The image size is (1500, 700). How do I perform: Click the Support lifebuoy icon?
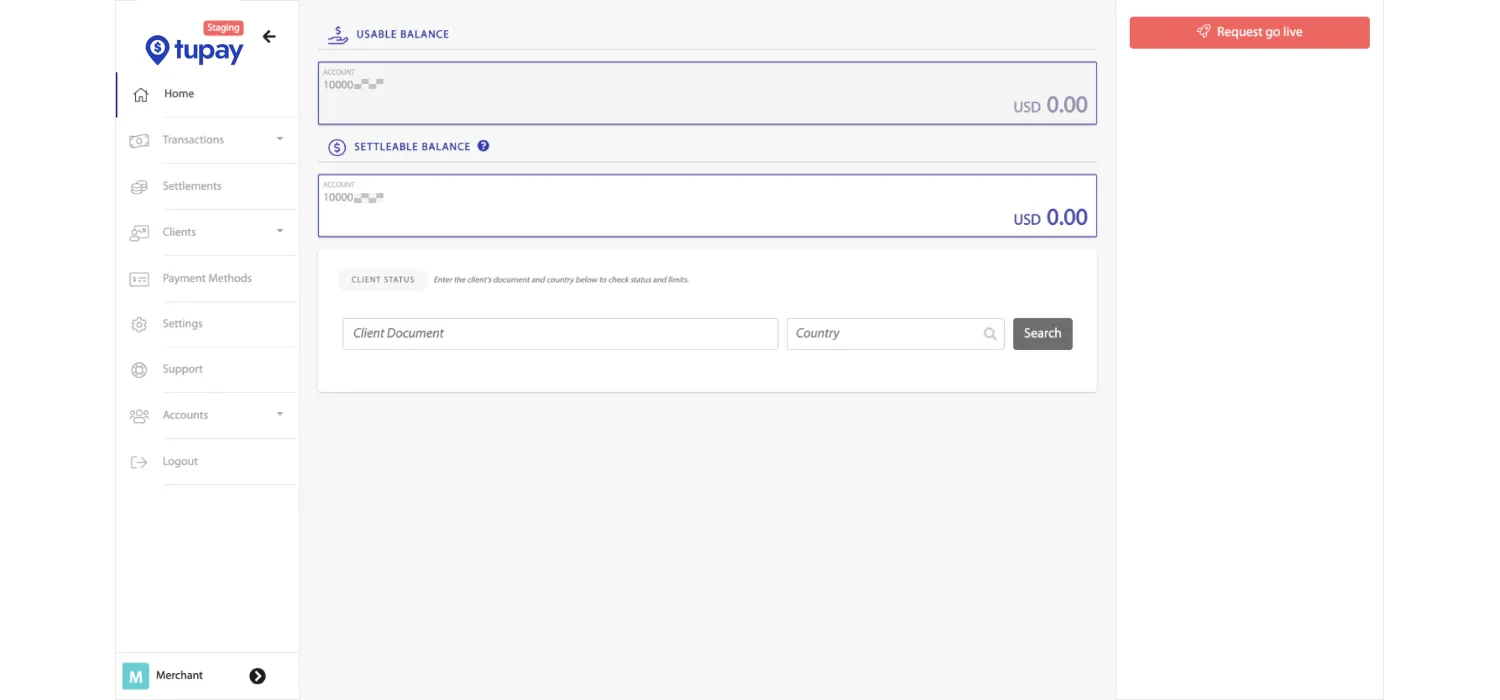pyautogui.click(x=139, y=370)
